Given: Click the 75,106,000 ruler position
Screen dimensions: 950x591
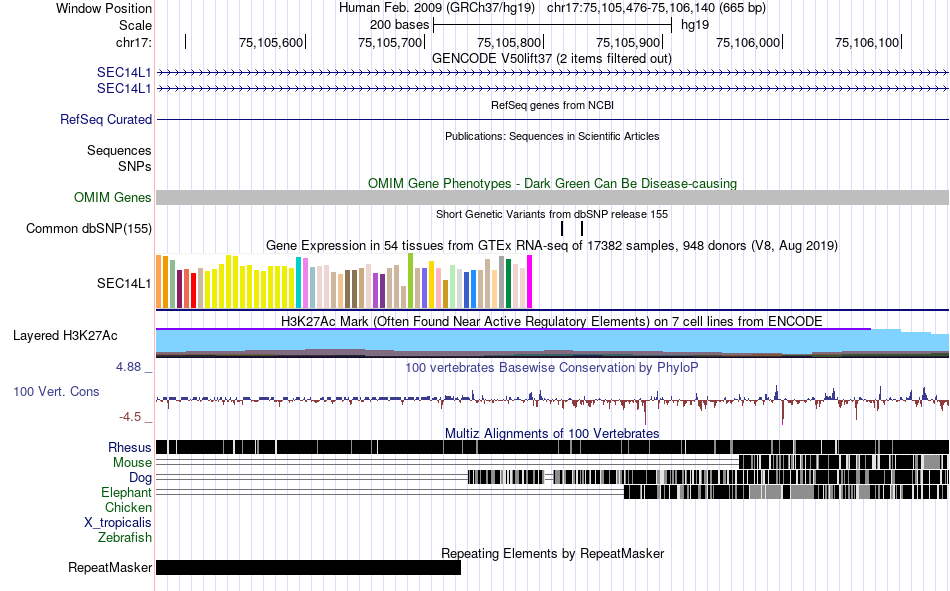Looking at the screenshot, I should (748, 42).
